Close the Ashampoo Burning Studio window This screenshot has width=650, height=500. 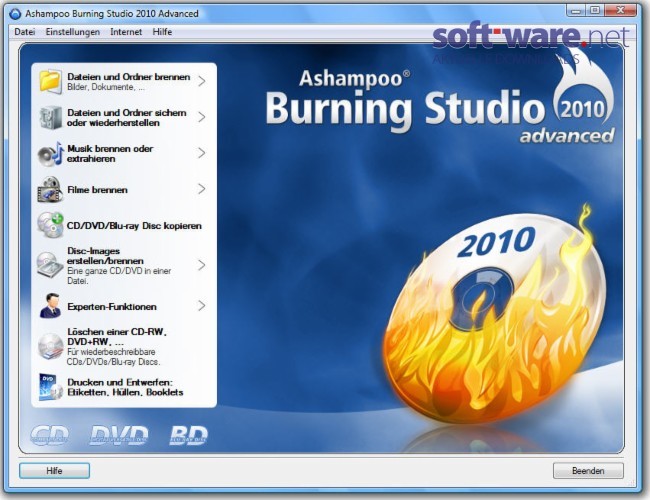click(621, 11)
